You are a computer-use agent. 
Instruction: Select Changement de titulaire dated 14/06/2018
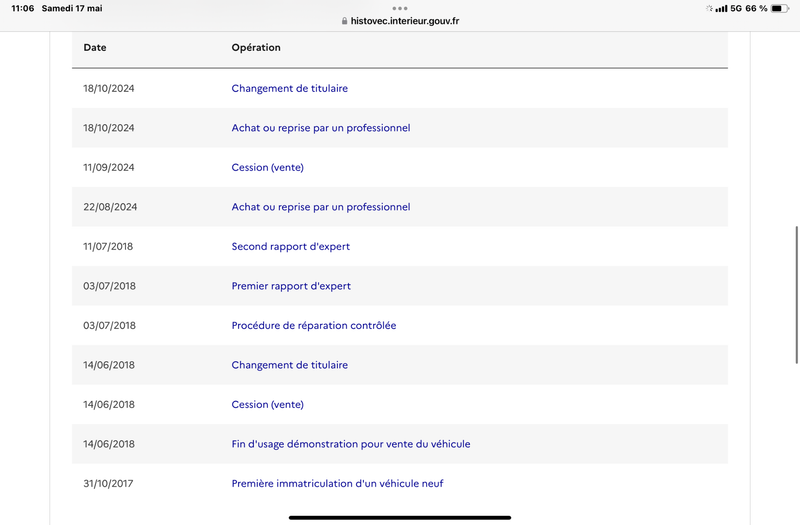[290, 365]
